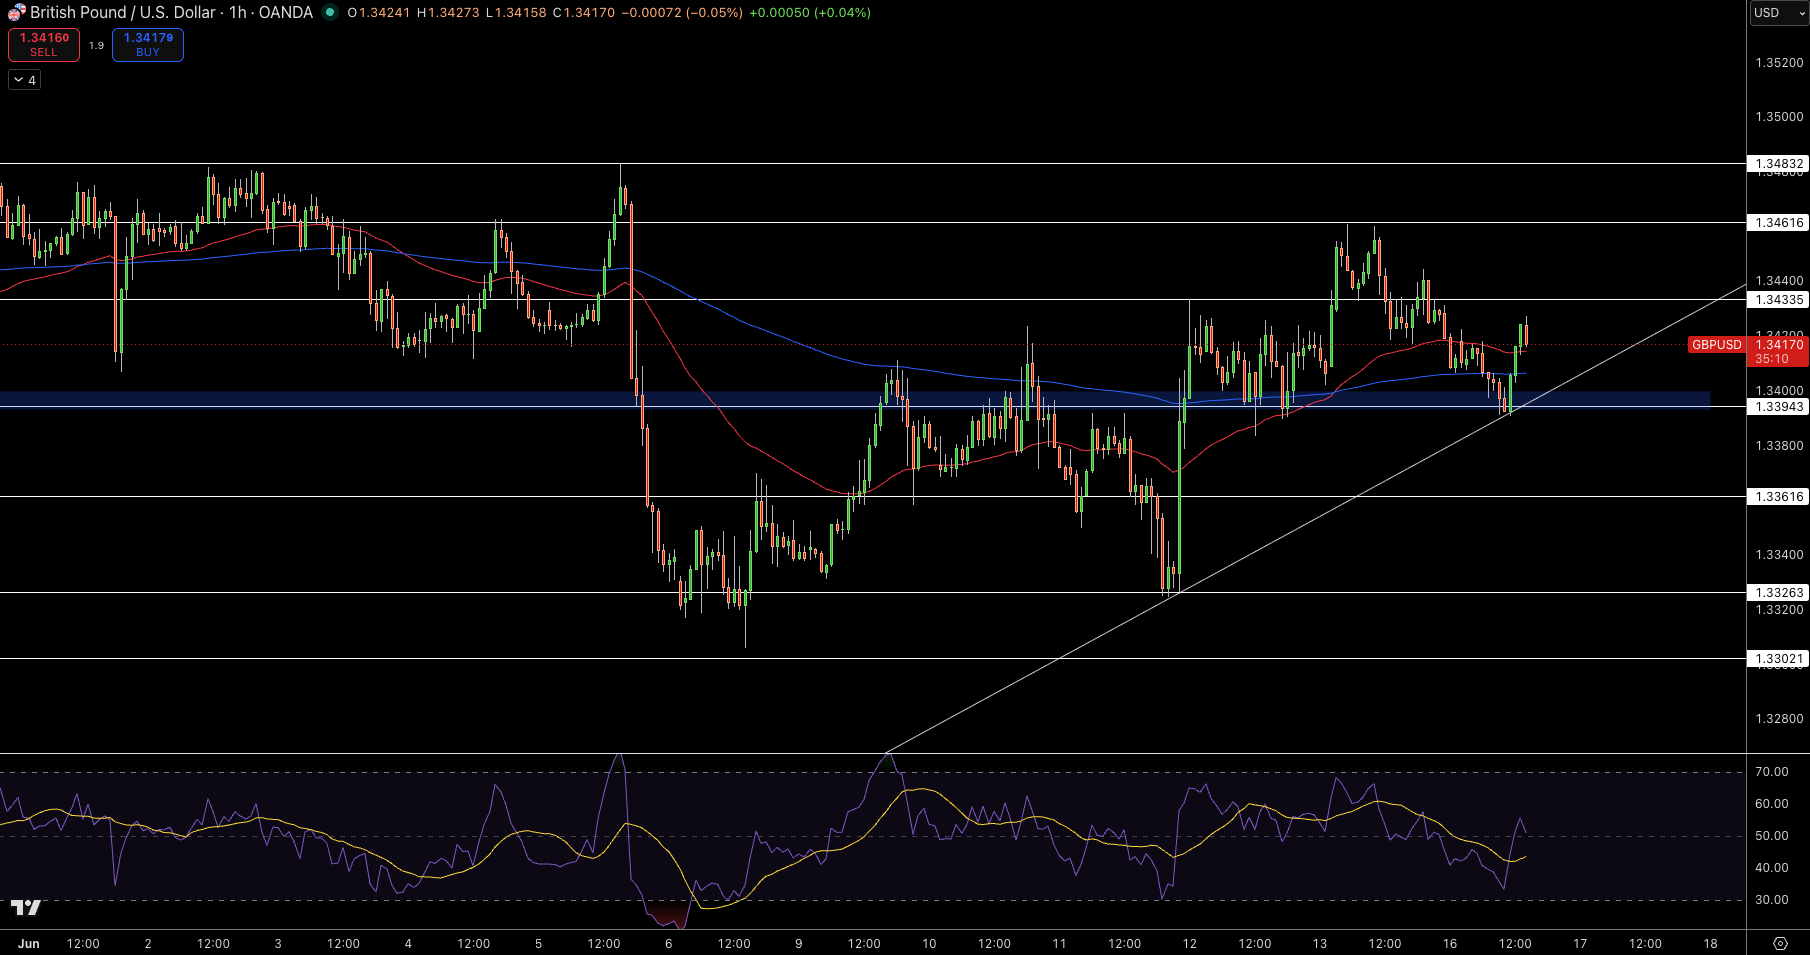
Task: Click the red −0.00072 (−0.05%) change value
Action: coord(682,13)
